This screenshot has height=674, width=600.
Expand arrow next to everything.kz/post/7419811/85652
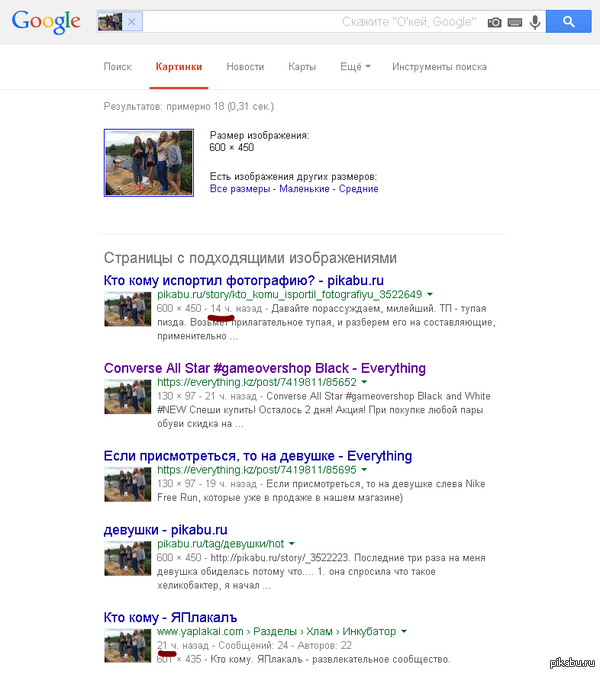tap(365, 383)
